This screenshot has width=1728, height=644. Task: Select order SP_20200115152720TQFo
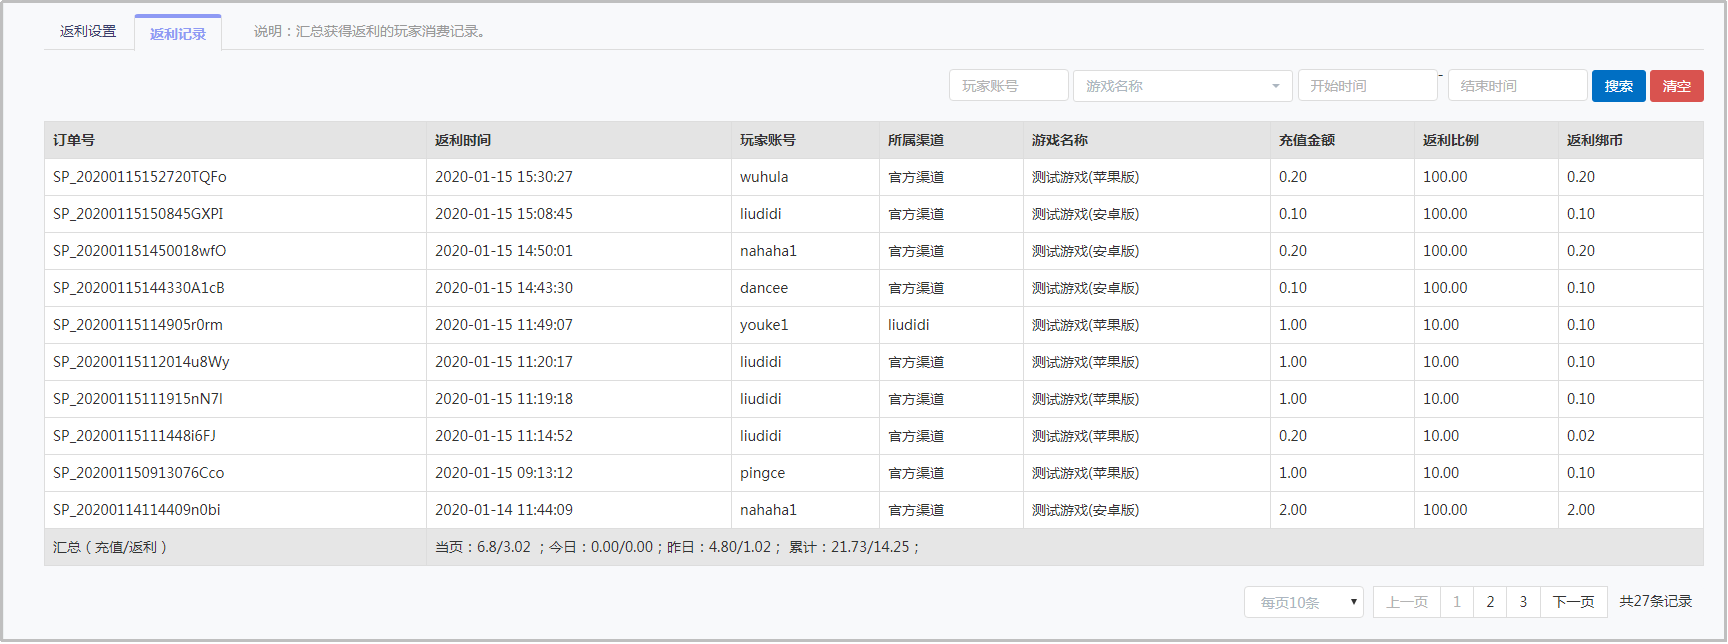pos(140,177)
